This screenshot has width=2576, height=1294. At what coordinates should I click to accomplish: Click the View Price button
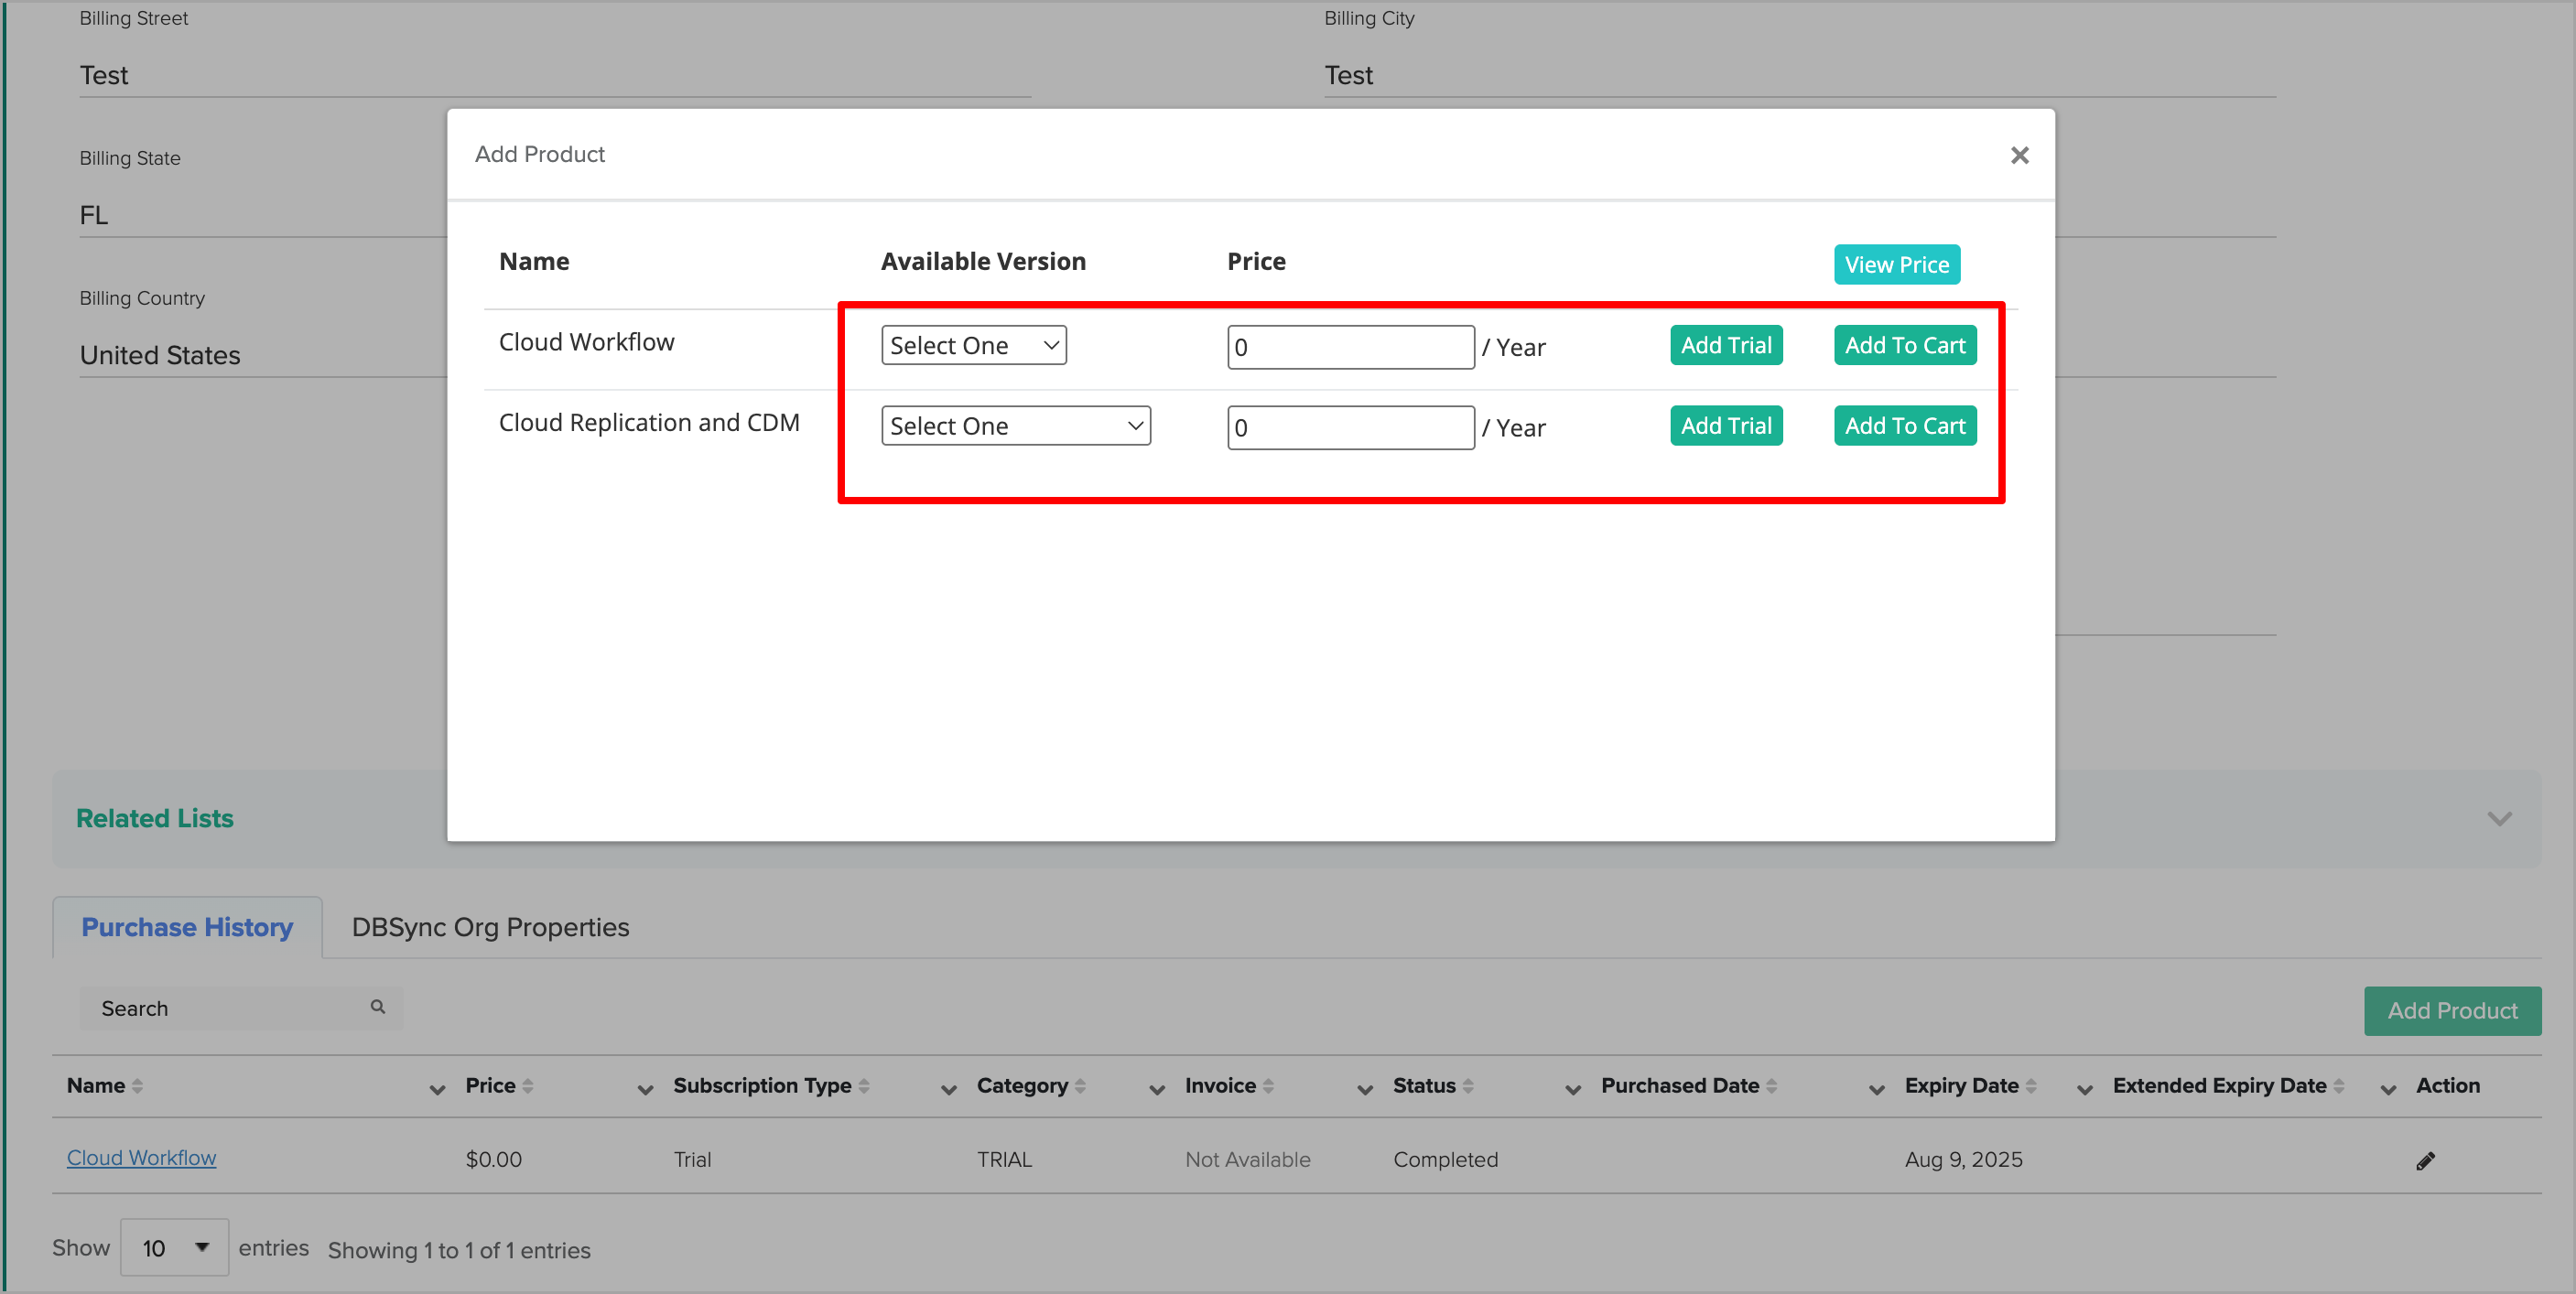(1896, 265)
